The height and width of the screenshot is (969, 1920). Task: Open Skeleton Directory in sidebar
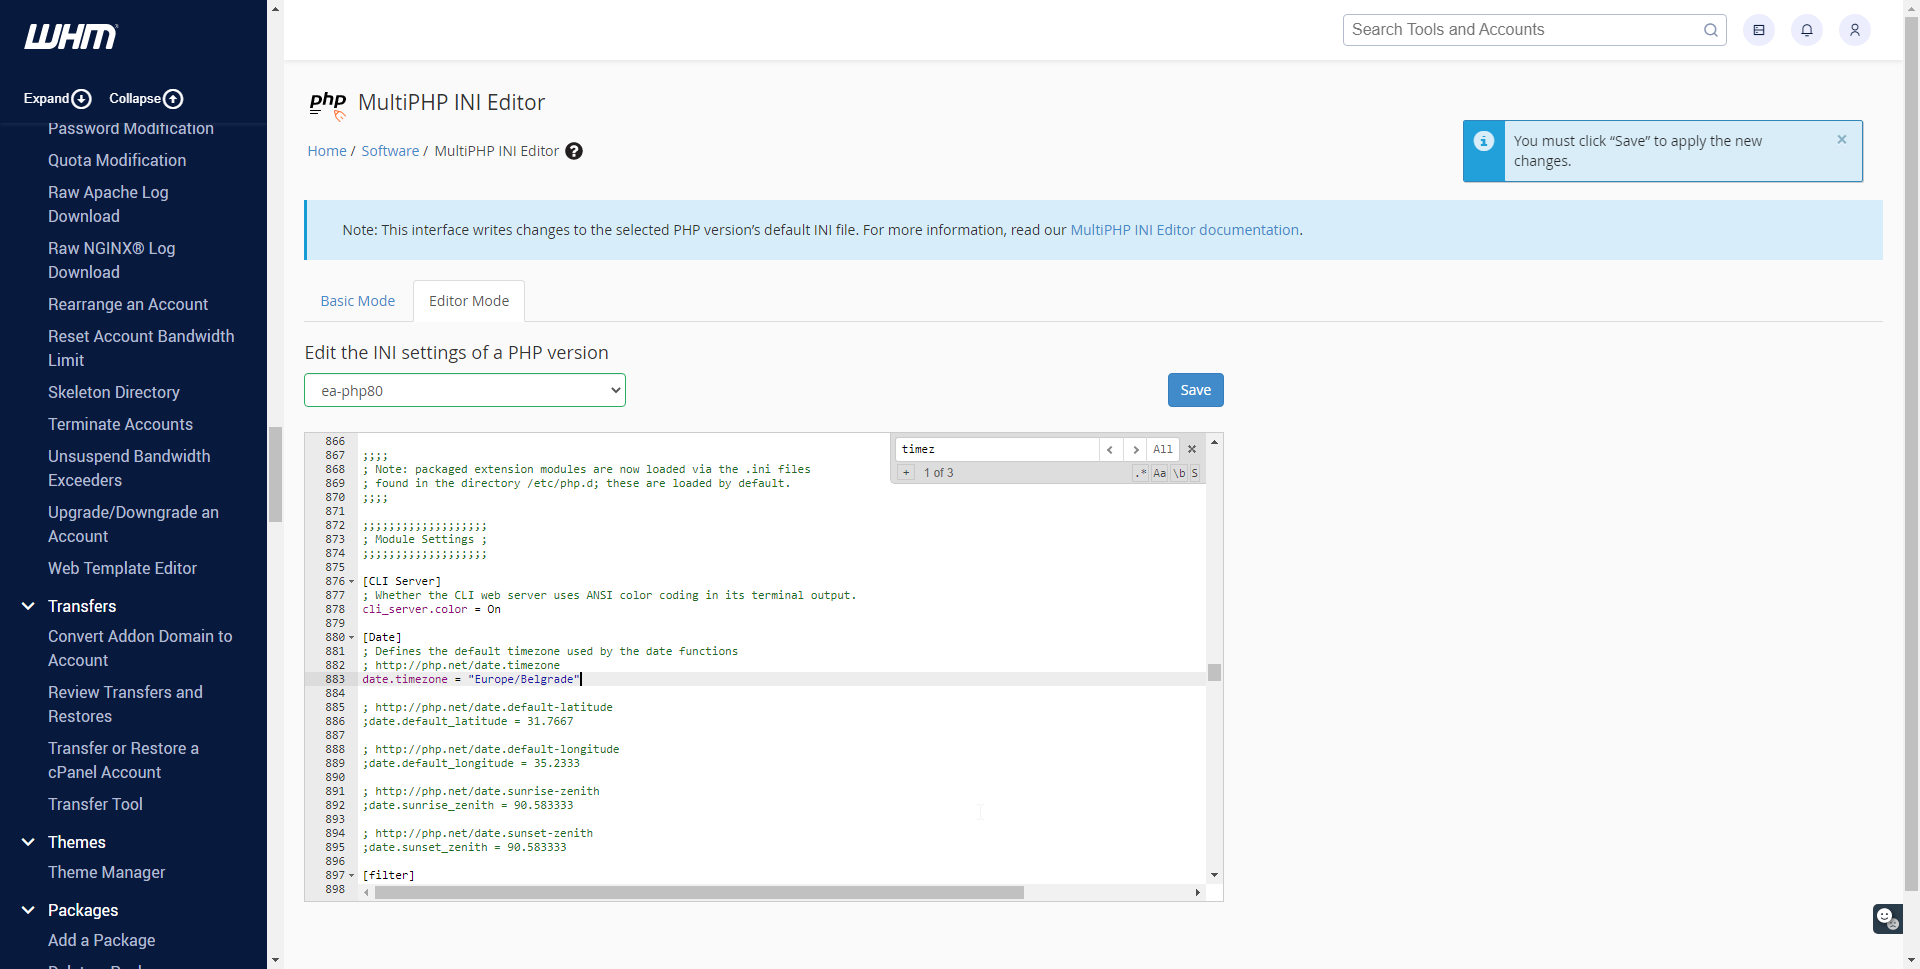click(x=114, y=392)
